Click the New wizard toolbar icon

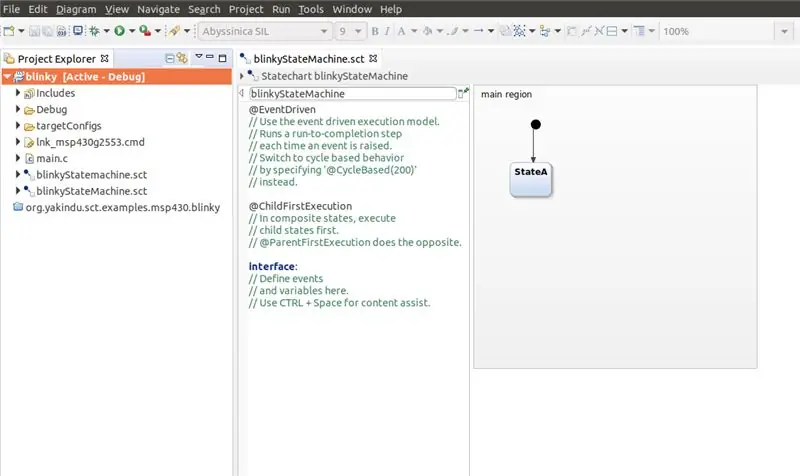(9, 31)
